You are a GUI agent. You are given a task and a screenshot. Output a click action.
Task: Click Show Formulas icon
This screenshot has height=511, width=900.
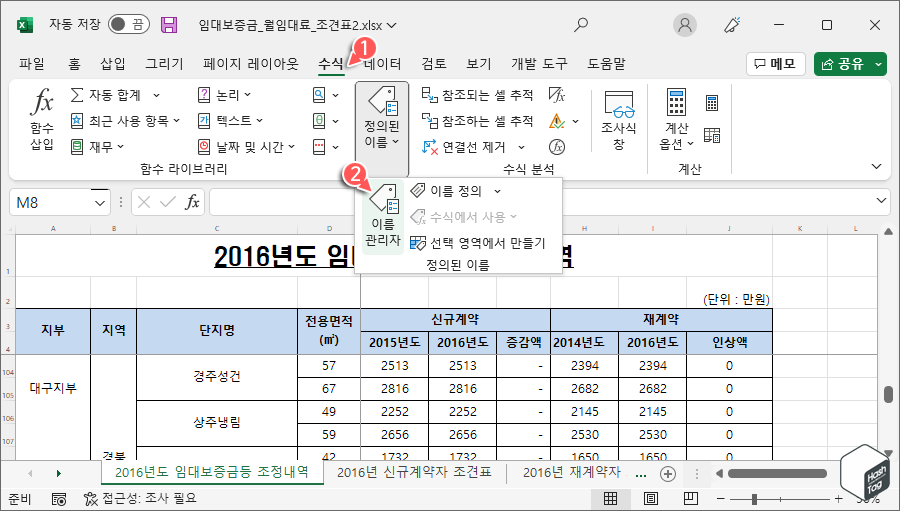coord(557,95)
